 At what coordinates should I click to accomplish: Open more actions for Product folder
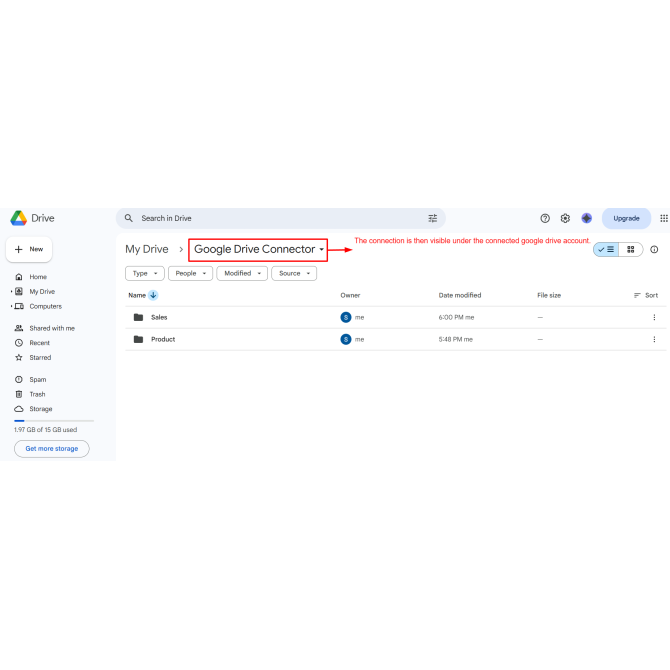click(654, 339)
